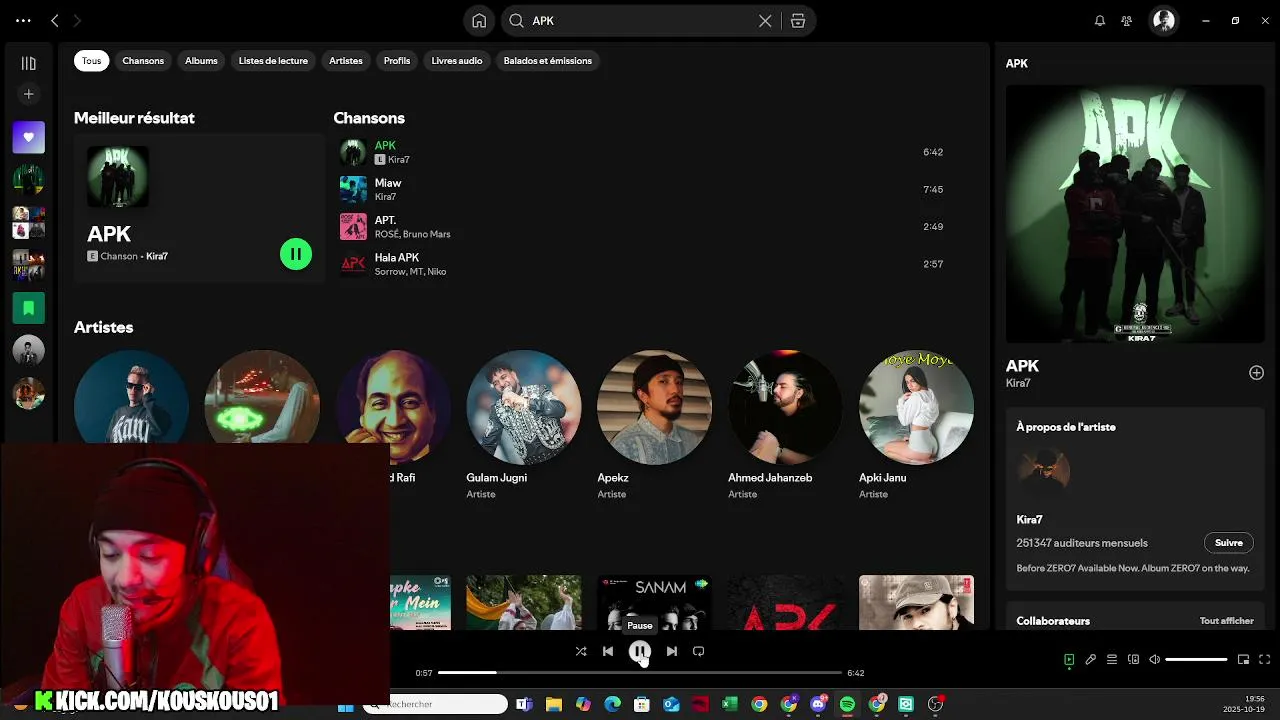Open the notifications bell
Viewport: 1280px width, 720px height.
[x=1100, y=21]
